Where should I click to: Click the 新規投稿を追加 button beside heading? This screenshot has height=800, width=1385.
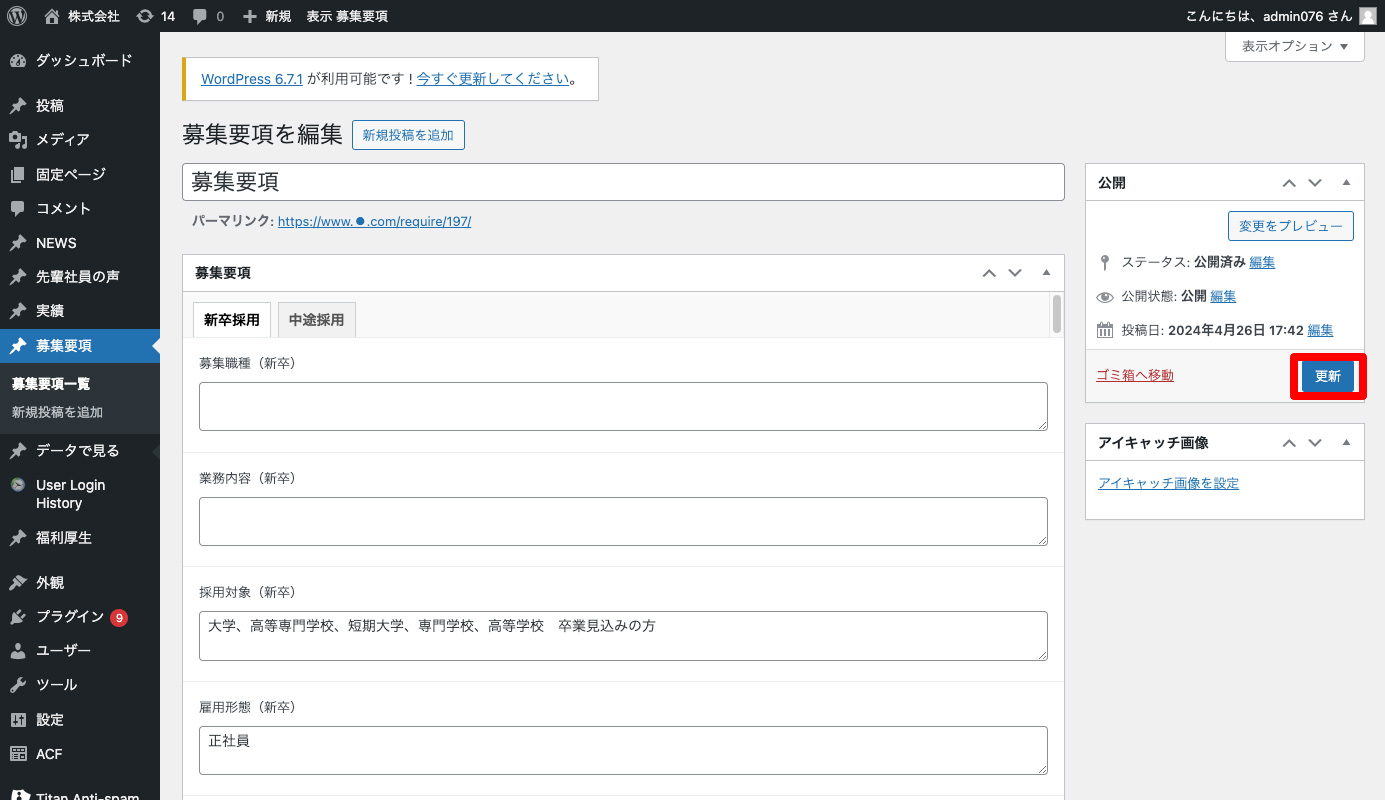408,135
